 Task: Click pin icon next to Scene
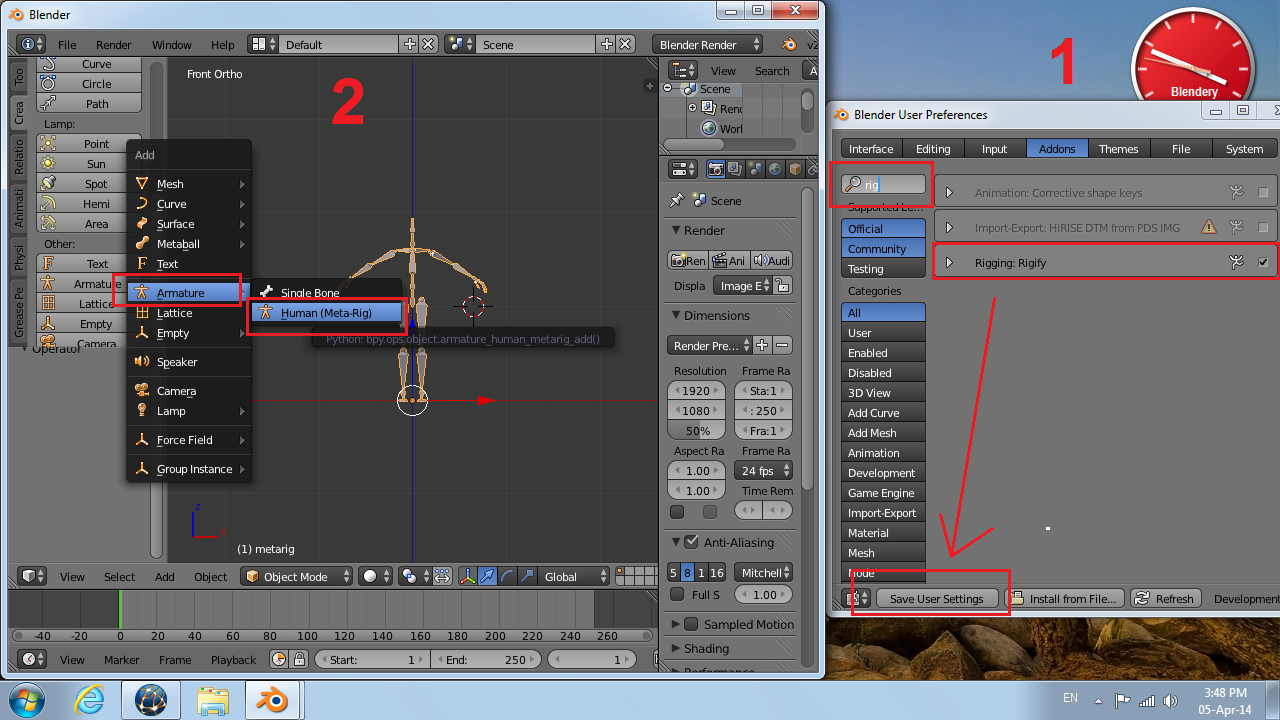(x=677, y=200)
